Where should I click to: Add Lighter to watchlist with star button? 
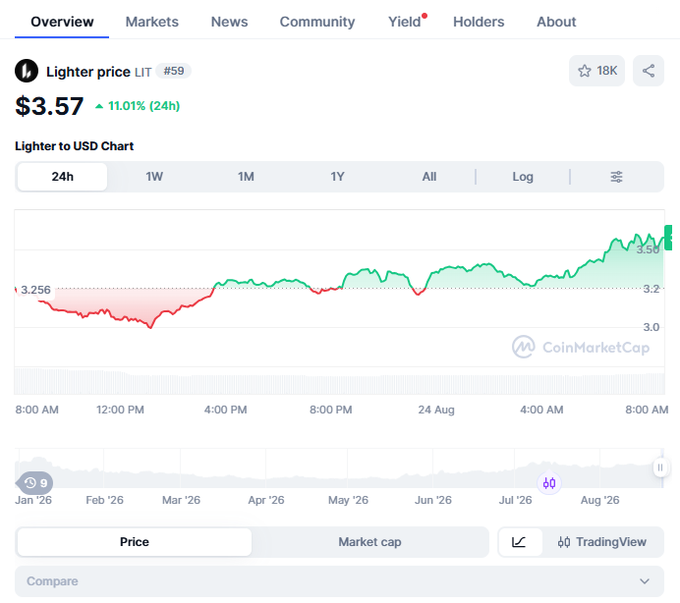597,71
